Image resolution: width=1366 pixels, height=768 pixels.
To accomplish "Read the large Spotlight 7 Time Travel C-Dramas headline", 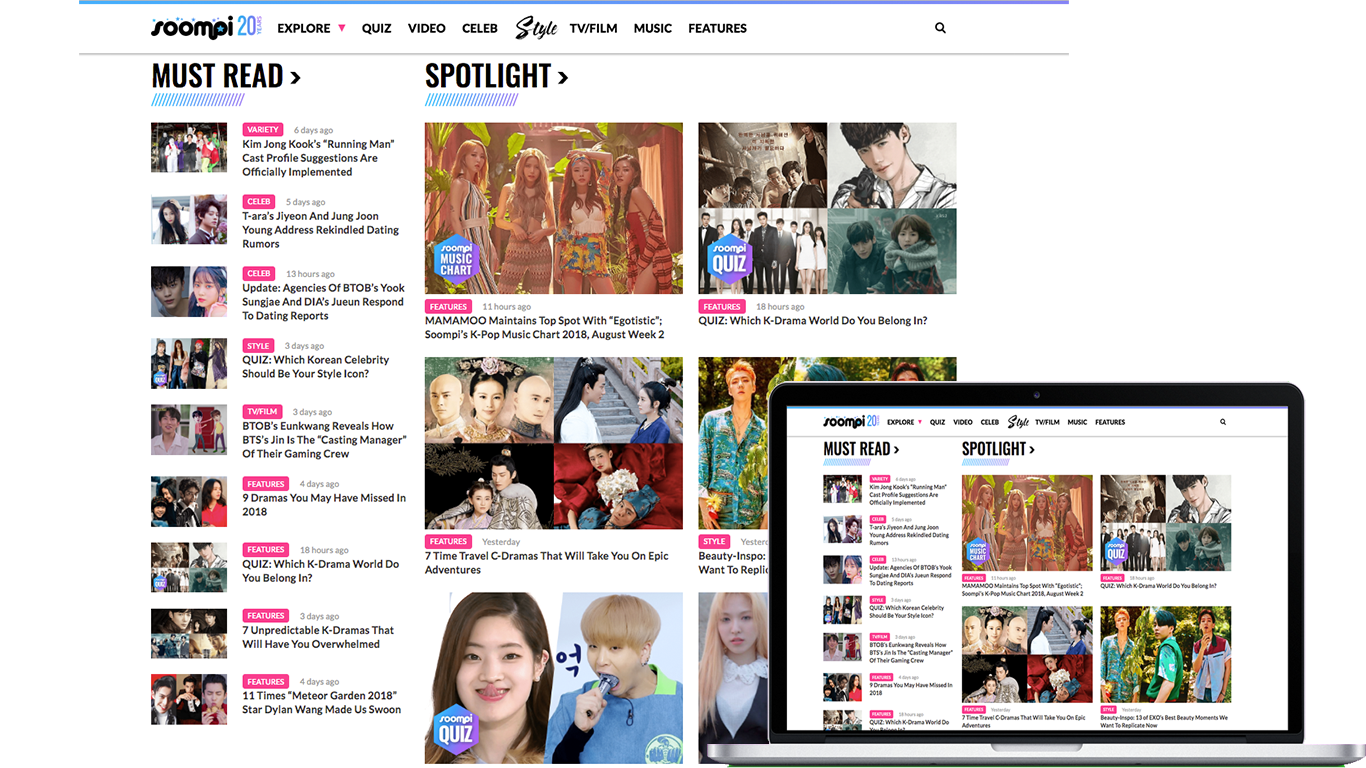I will point(547,563).
